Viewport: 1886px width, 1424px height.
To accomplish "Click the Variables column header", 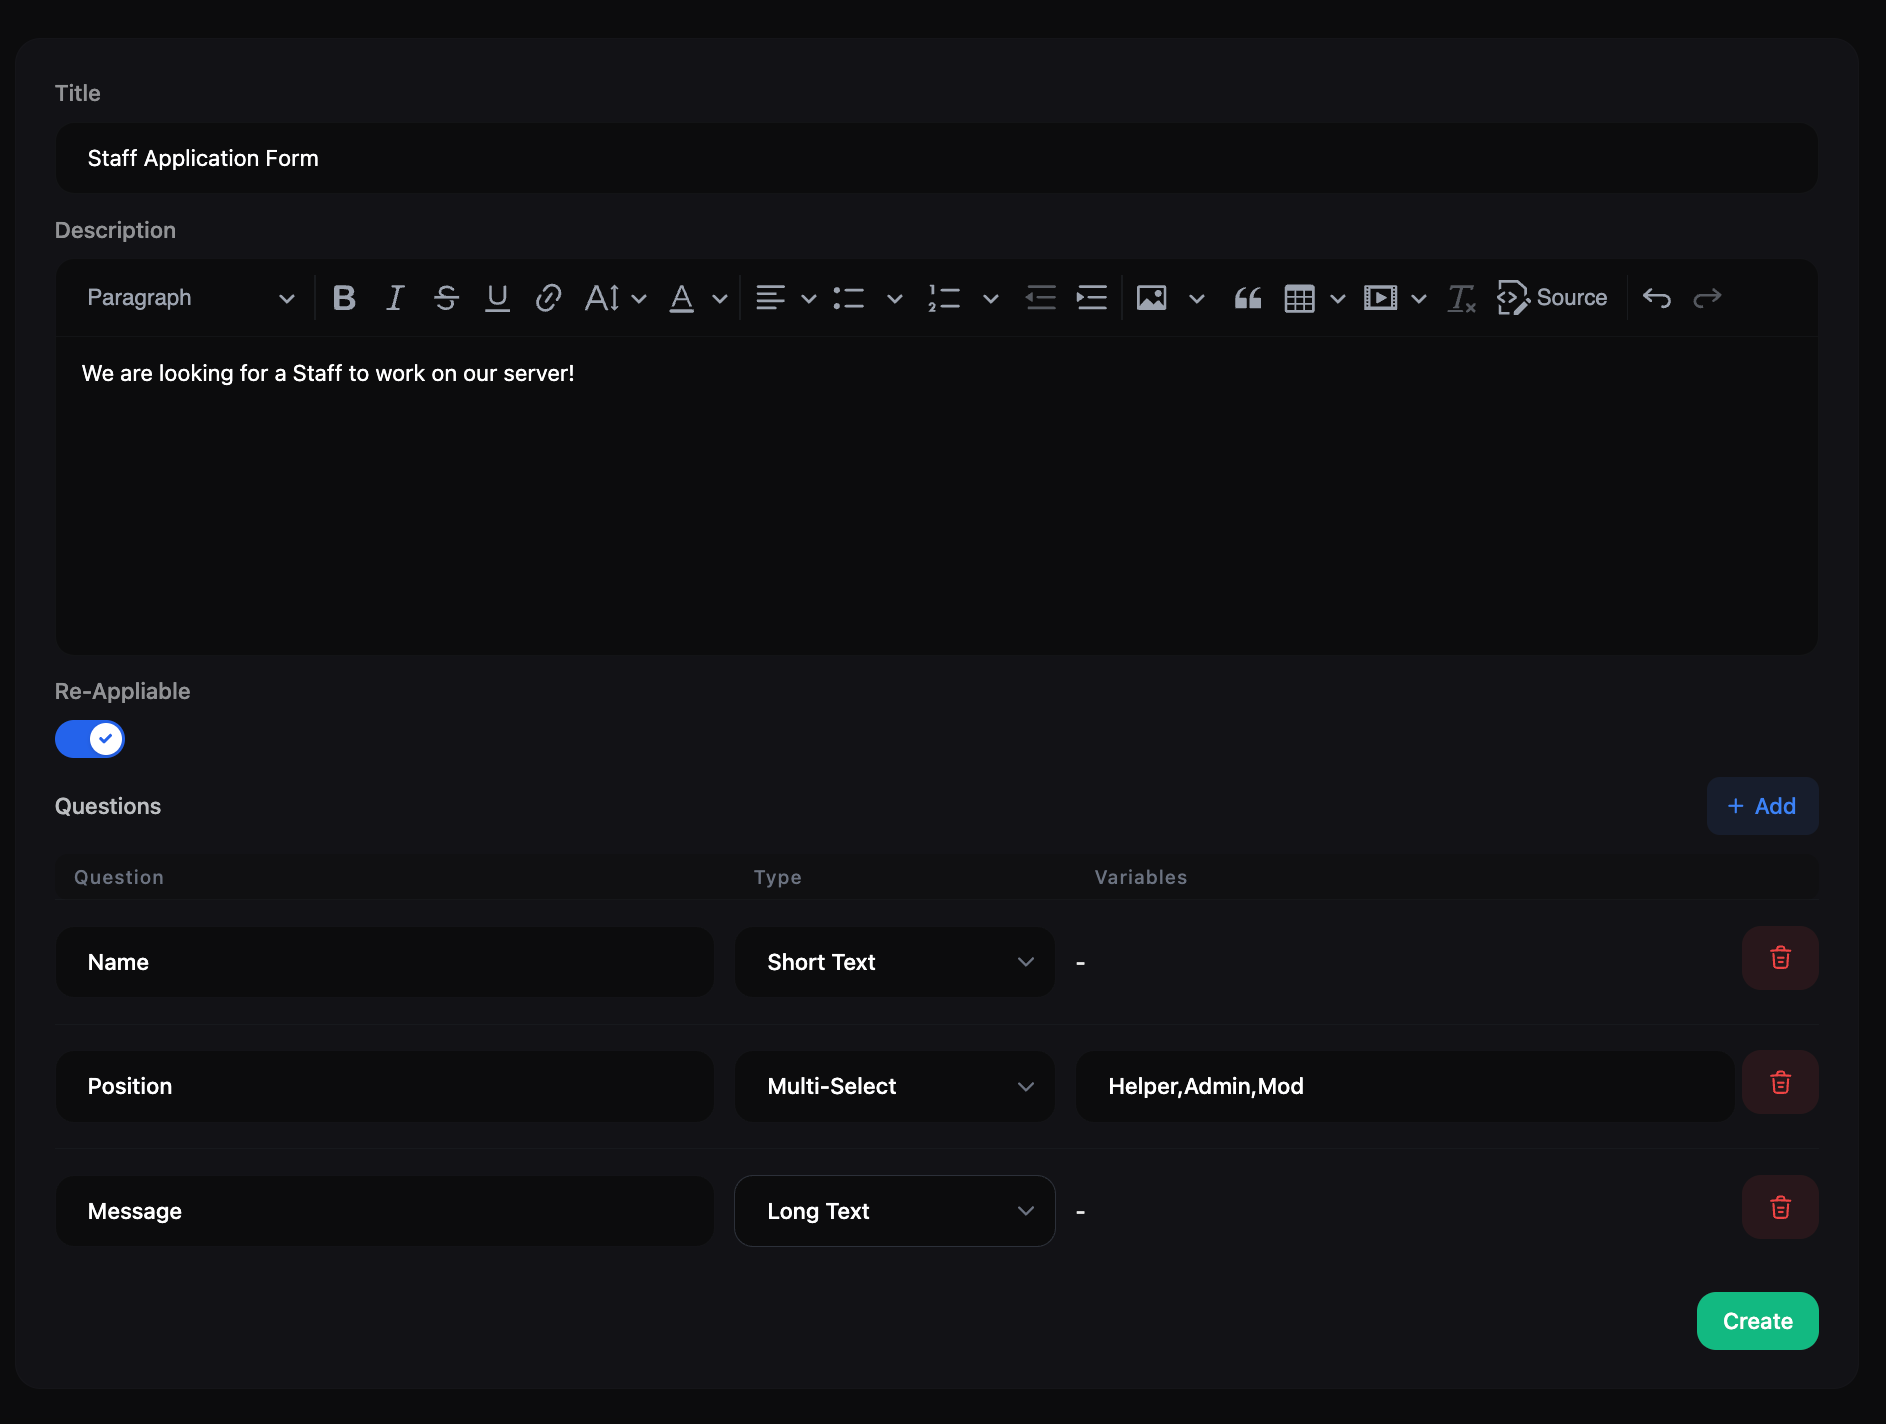I will pos(1141,877).
